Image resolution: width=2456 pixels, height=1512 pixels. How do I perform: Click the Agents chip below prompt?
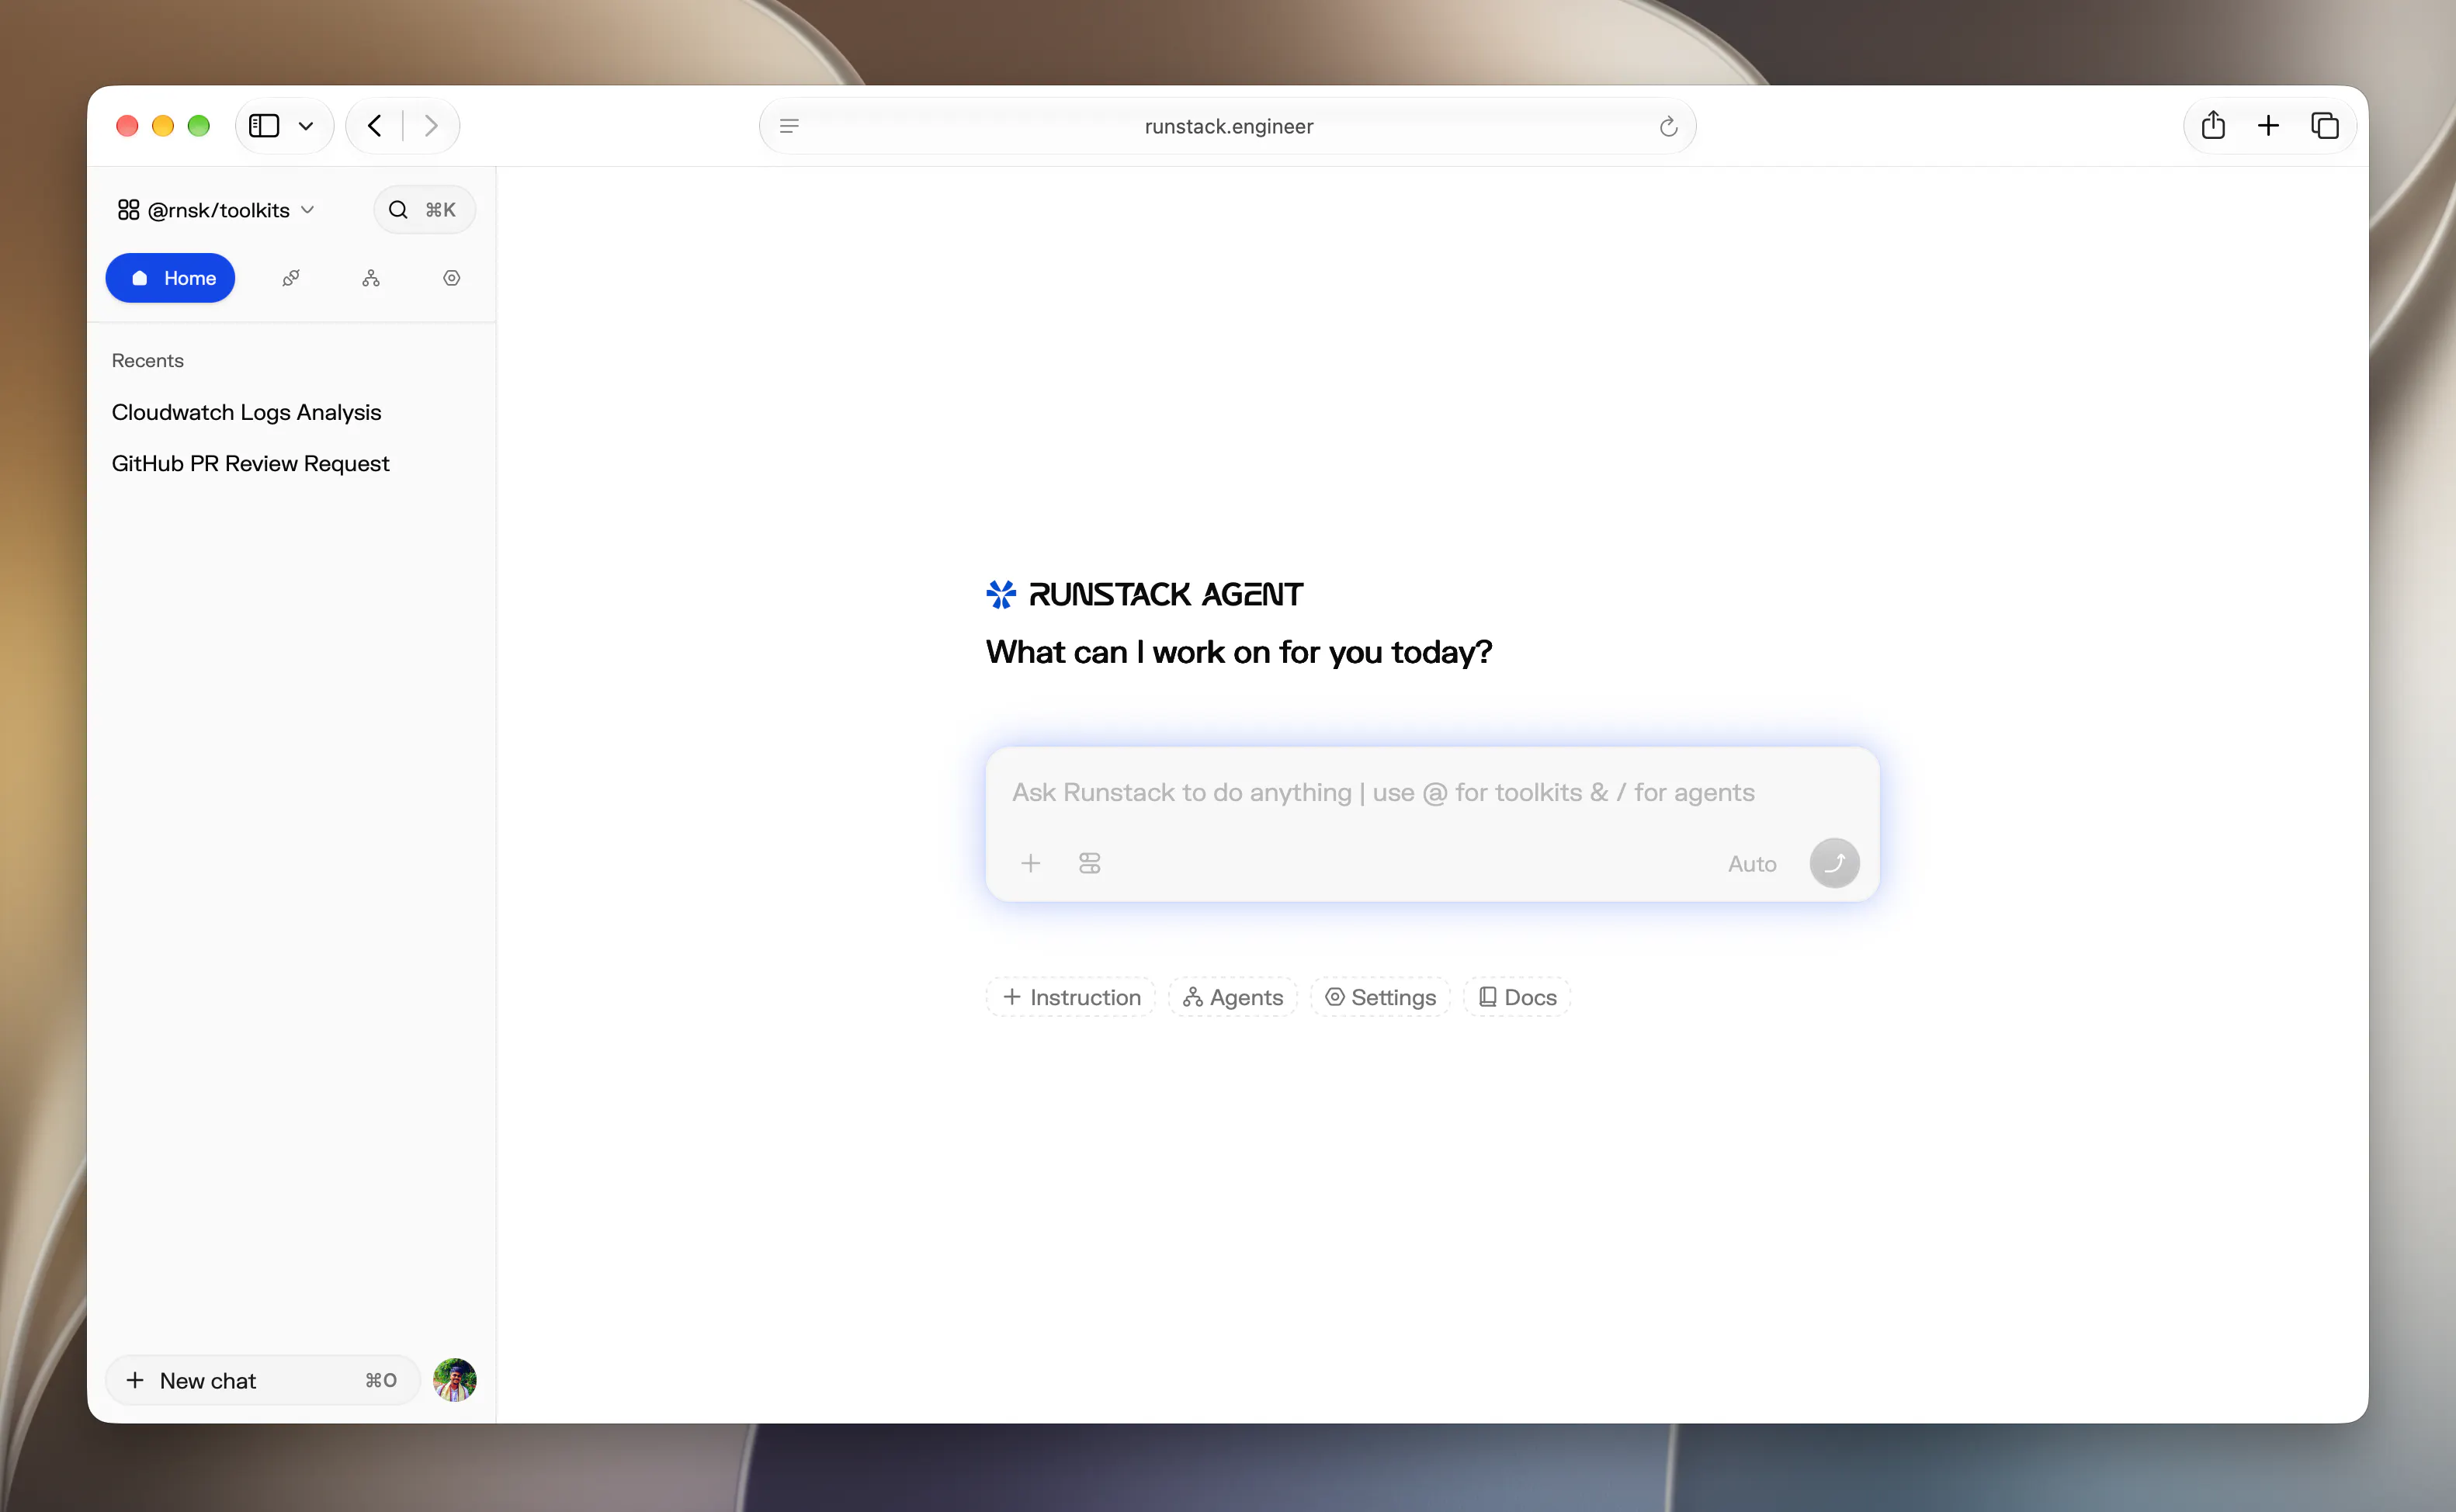(1233, 997)
